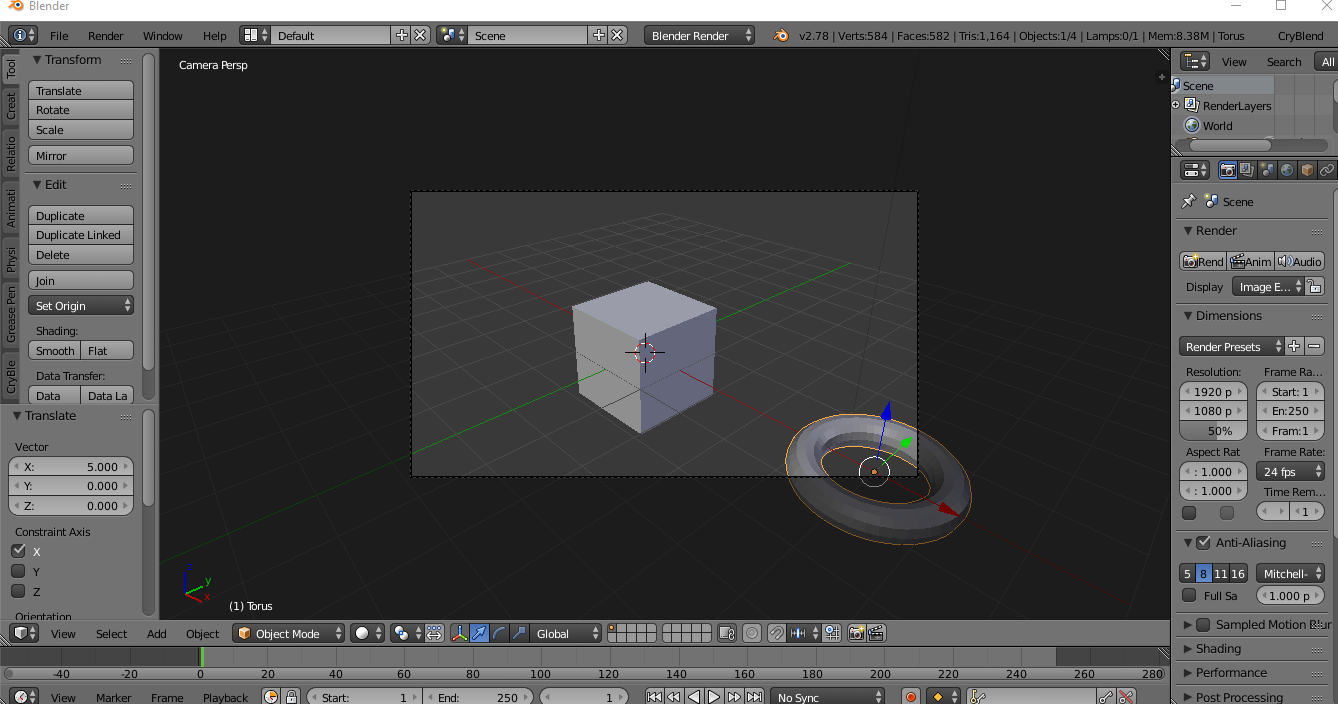Click the Duplicate button in the toolshelf

(80, 214)
